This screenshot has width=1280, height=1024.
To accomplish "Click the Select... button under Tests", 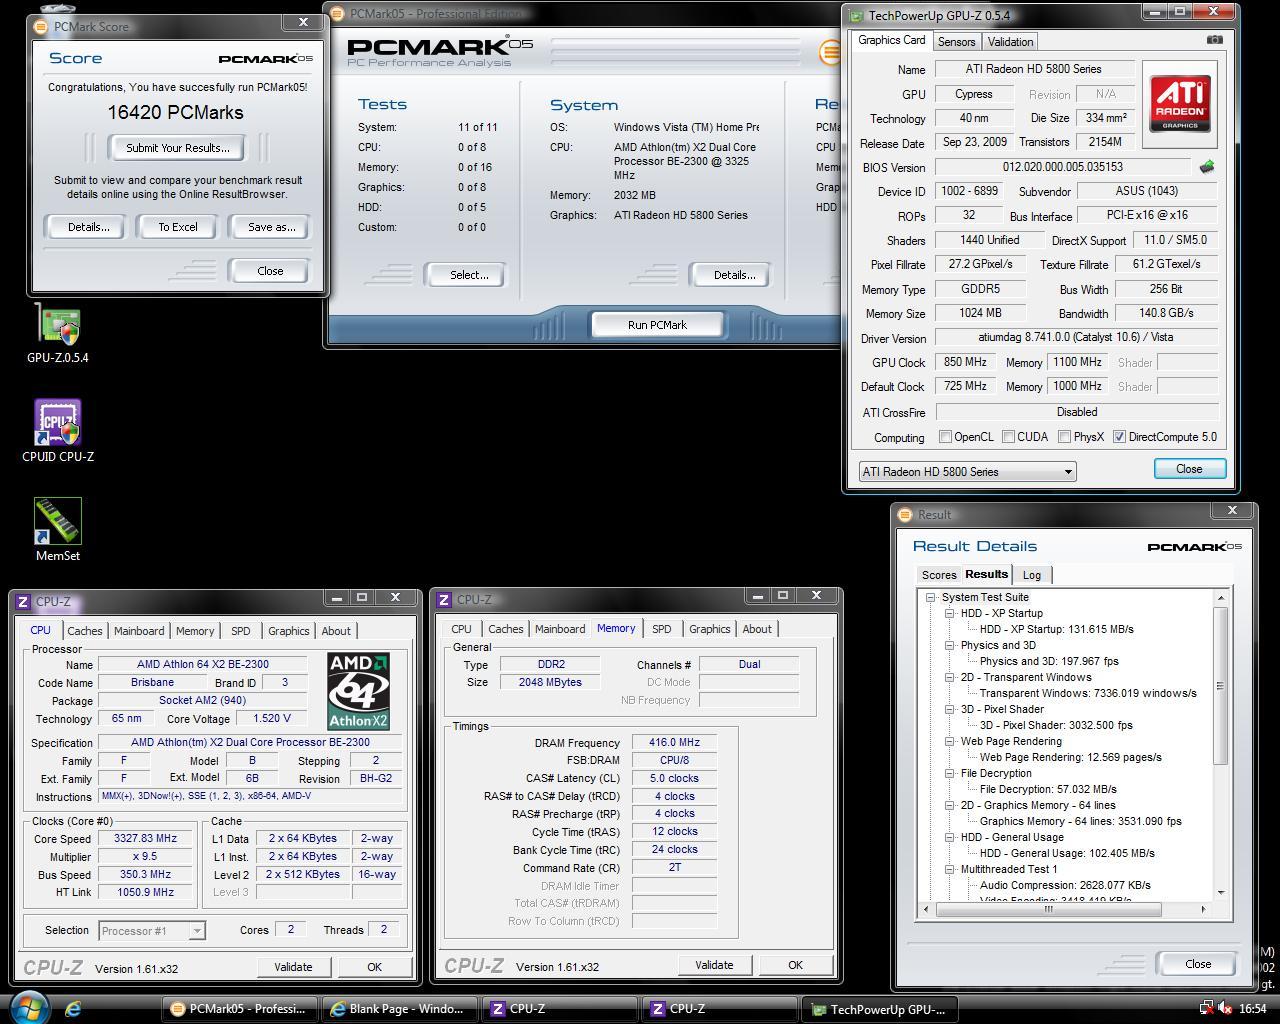I will pyautogui.click(x=468, y=275).
